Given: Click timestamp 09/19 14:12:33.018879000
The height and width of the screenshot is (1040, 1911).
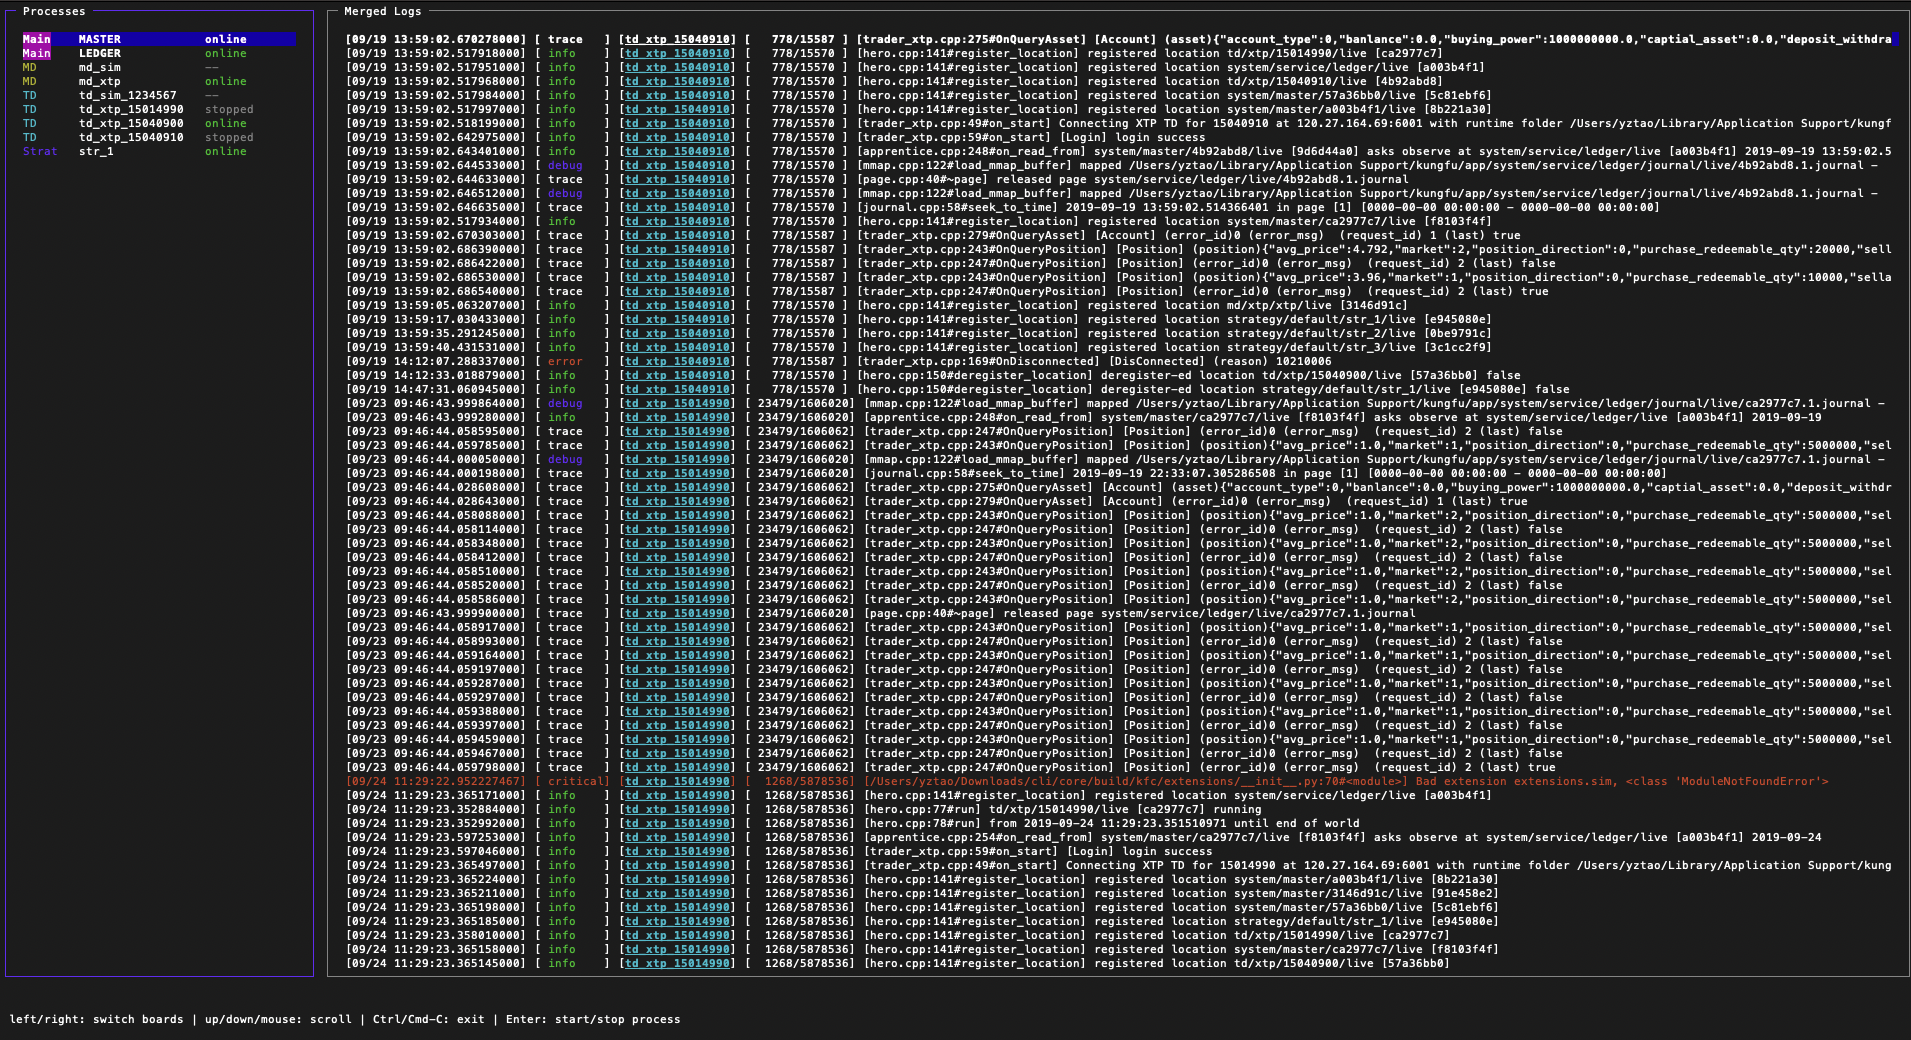Looking at the screenshot, I should click(435, 375).
